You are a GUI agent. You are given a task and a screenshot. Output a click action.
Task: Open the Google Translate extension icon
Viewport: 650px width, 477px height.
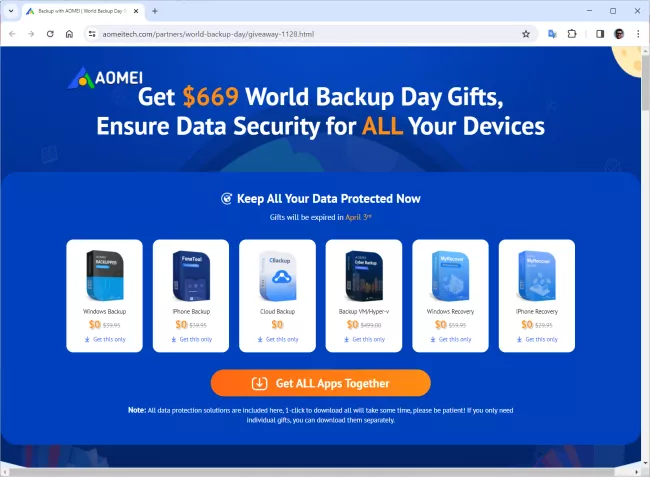(552, 34)
